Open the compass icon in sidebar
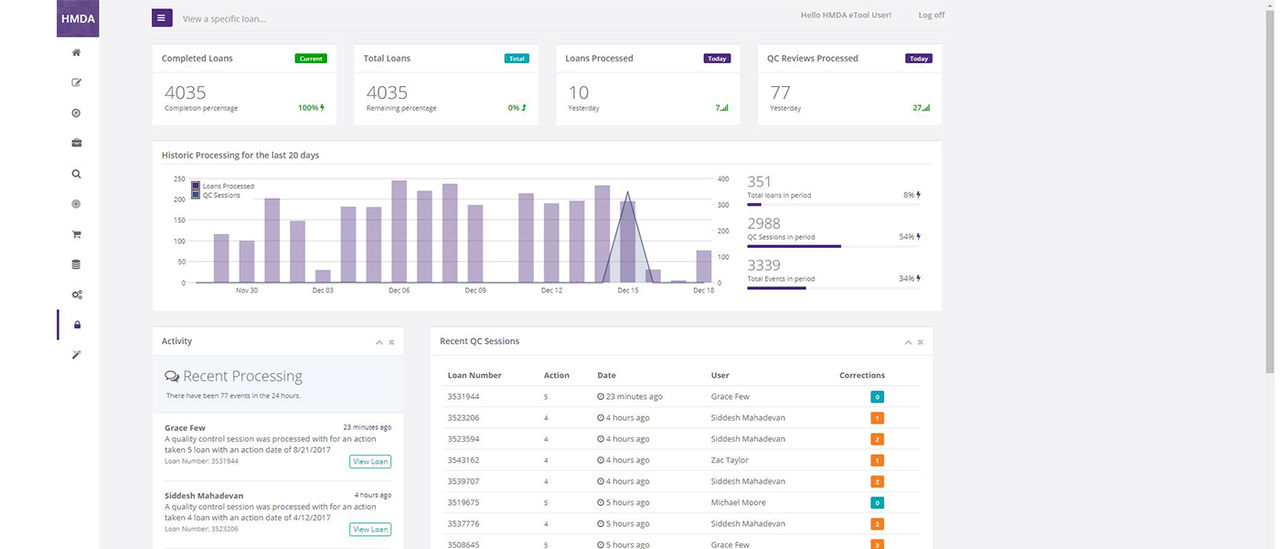The image size is (1280, 549). point(77,113)
